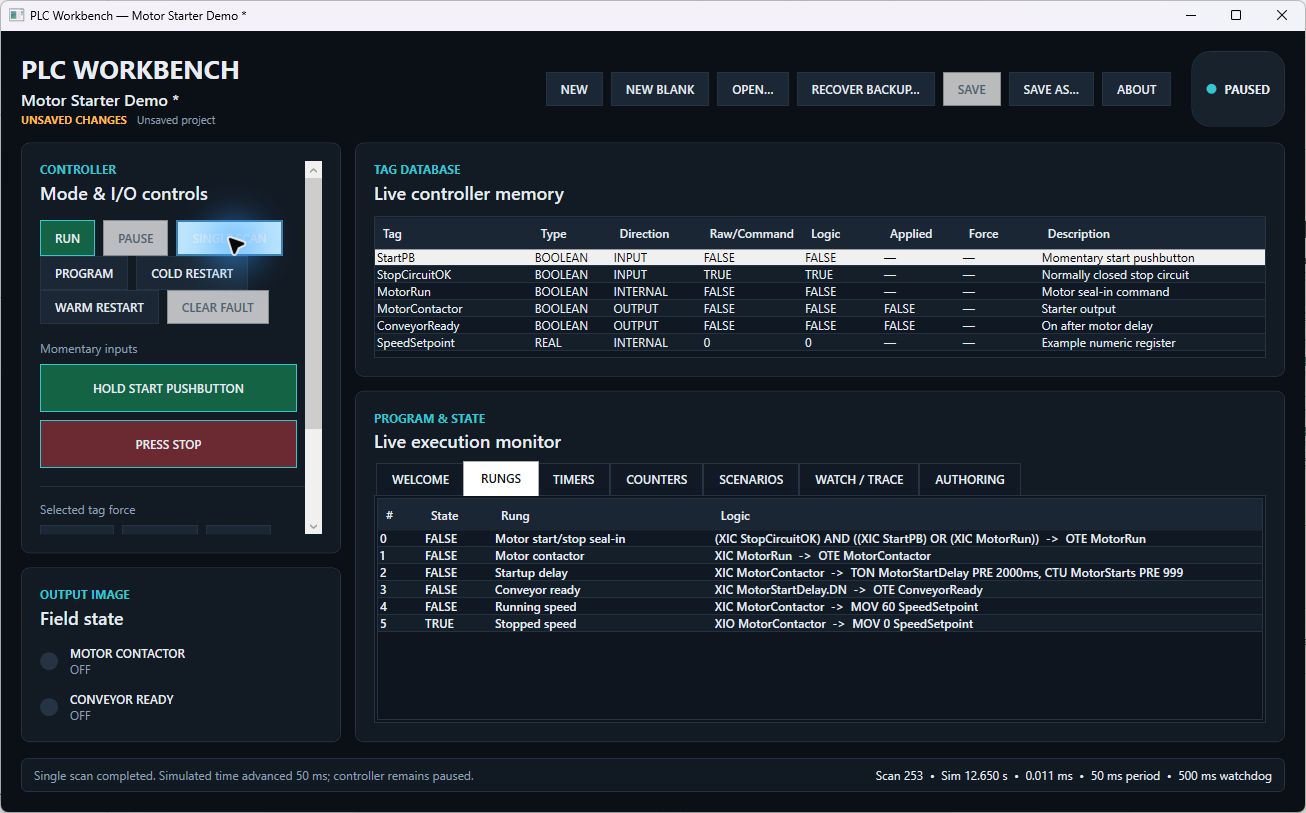
Task: Select the SpeedSetpoint tag row
Action: (x=820, y=343)
